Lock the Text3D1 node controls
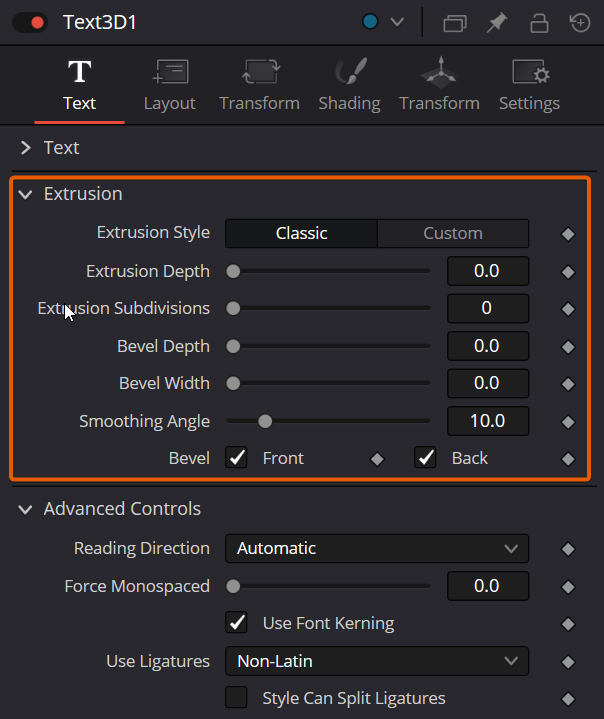Screen dimensions: 604x719 coord(539,22)
